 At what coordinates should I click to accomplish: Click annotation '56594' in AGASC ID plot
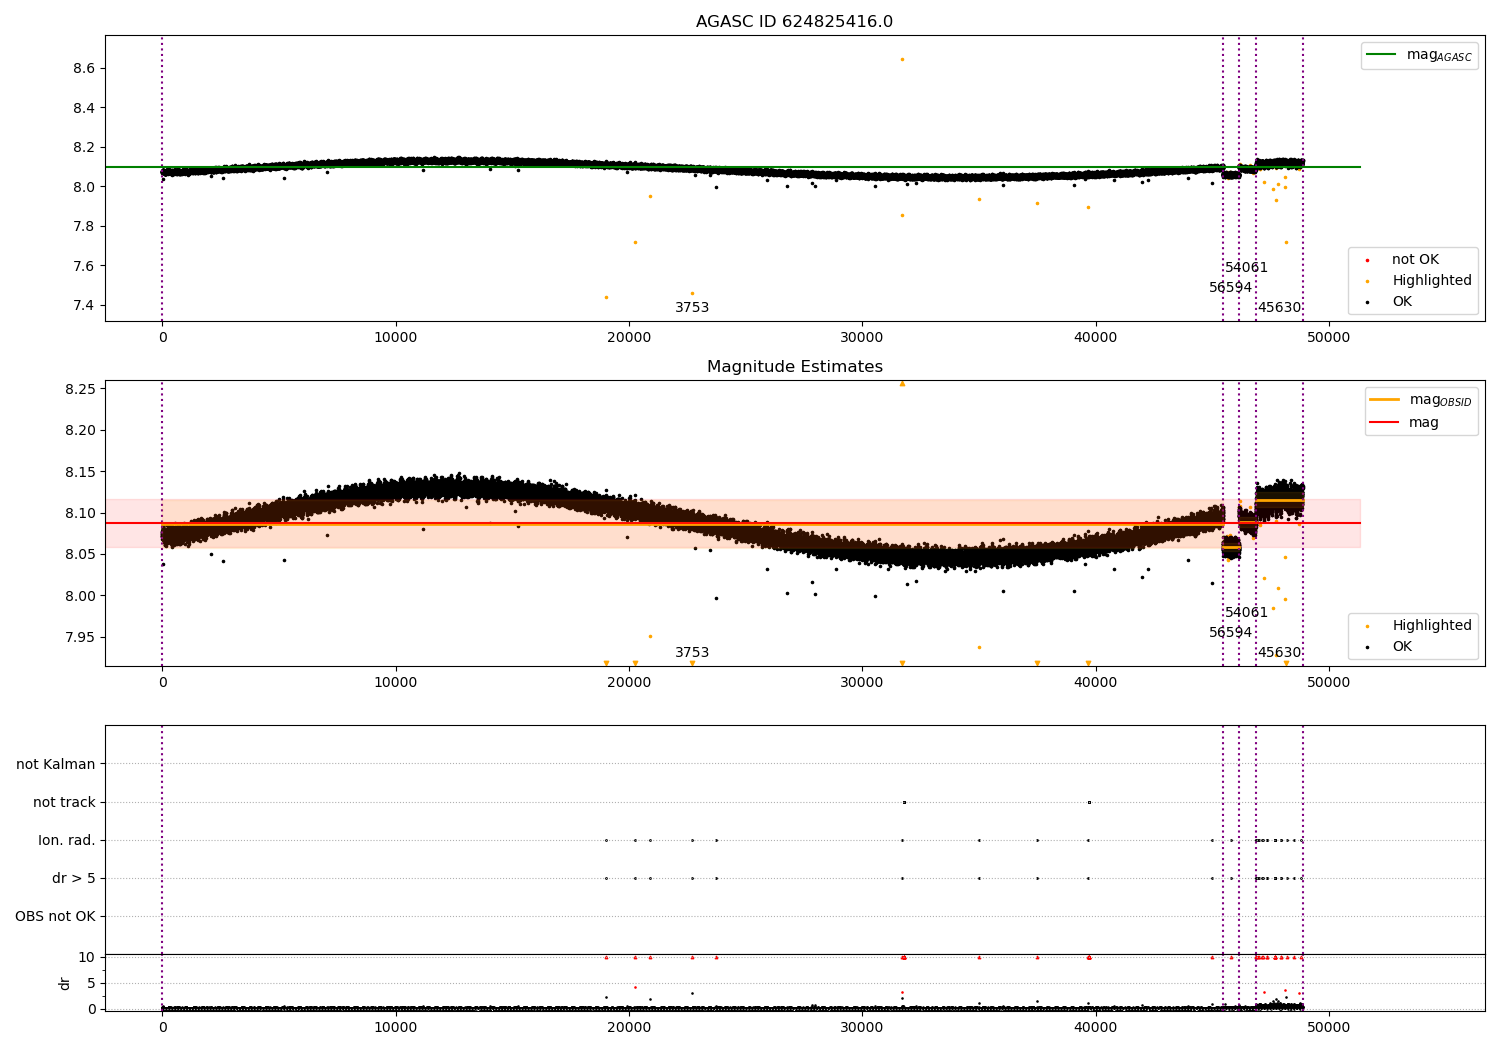1230,288
